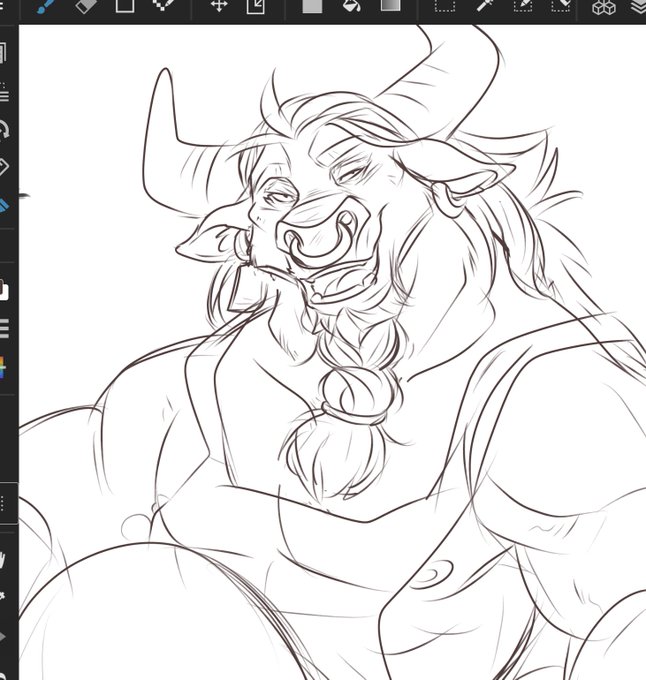Click the diamond tag icon in left sidebar
This screenshot has width=646, height=680.
pyautogui.click(x=3, y=167)
